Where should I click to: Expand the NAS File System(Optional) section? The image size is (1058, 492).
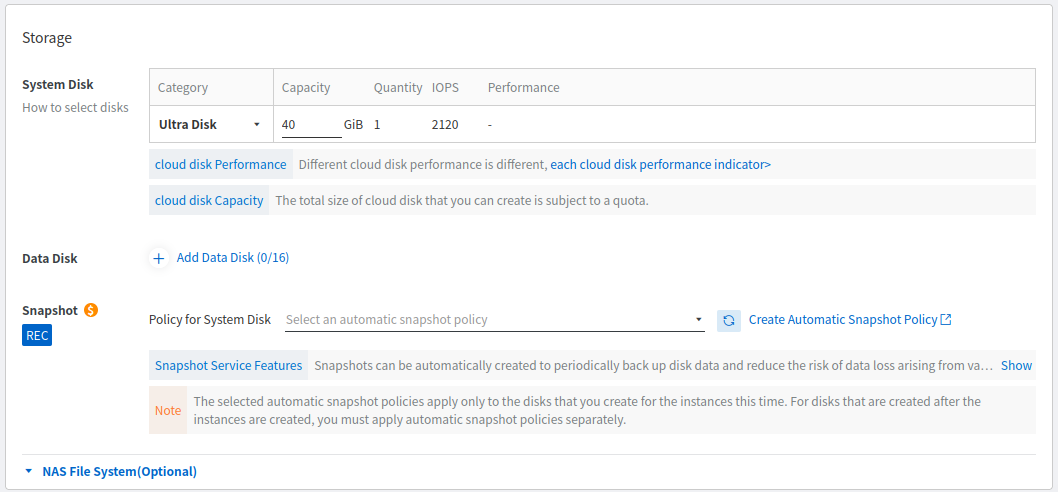(119, 471)
